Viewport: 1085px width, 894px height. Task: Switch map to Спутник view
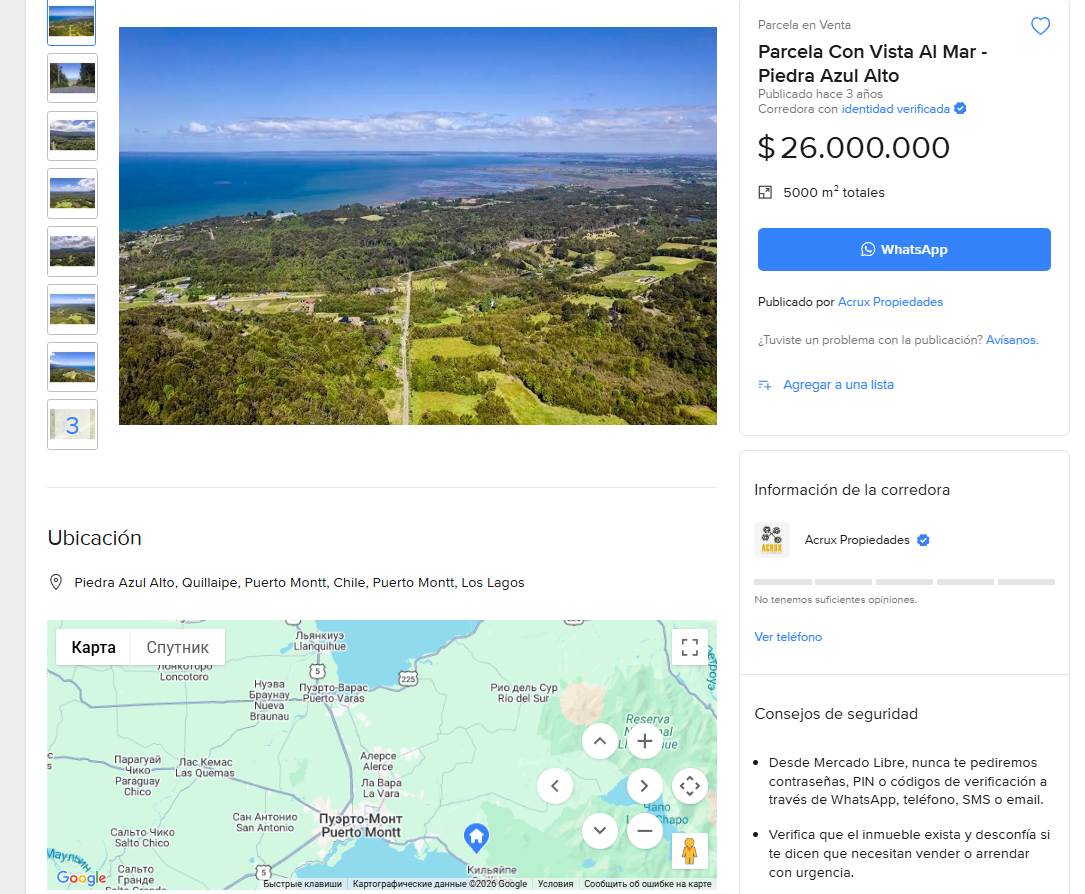178,647
